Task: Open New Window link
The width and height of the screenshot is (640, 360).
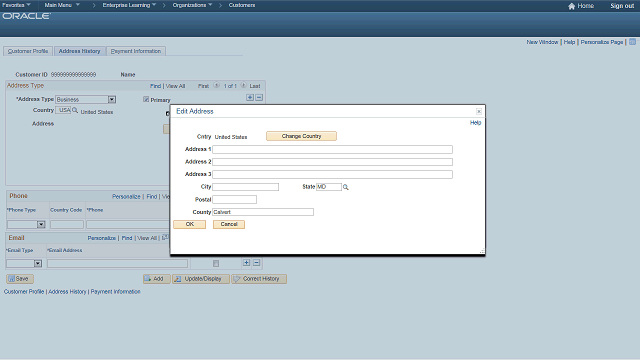Action: pyautogui.click(x=542, y=42)
